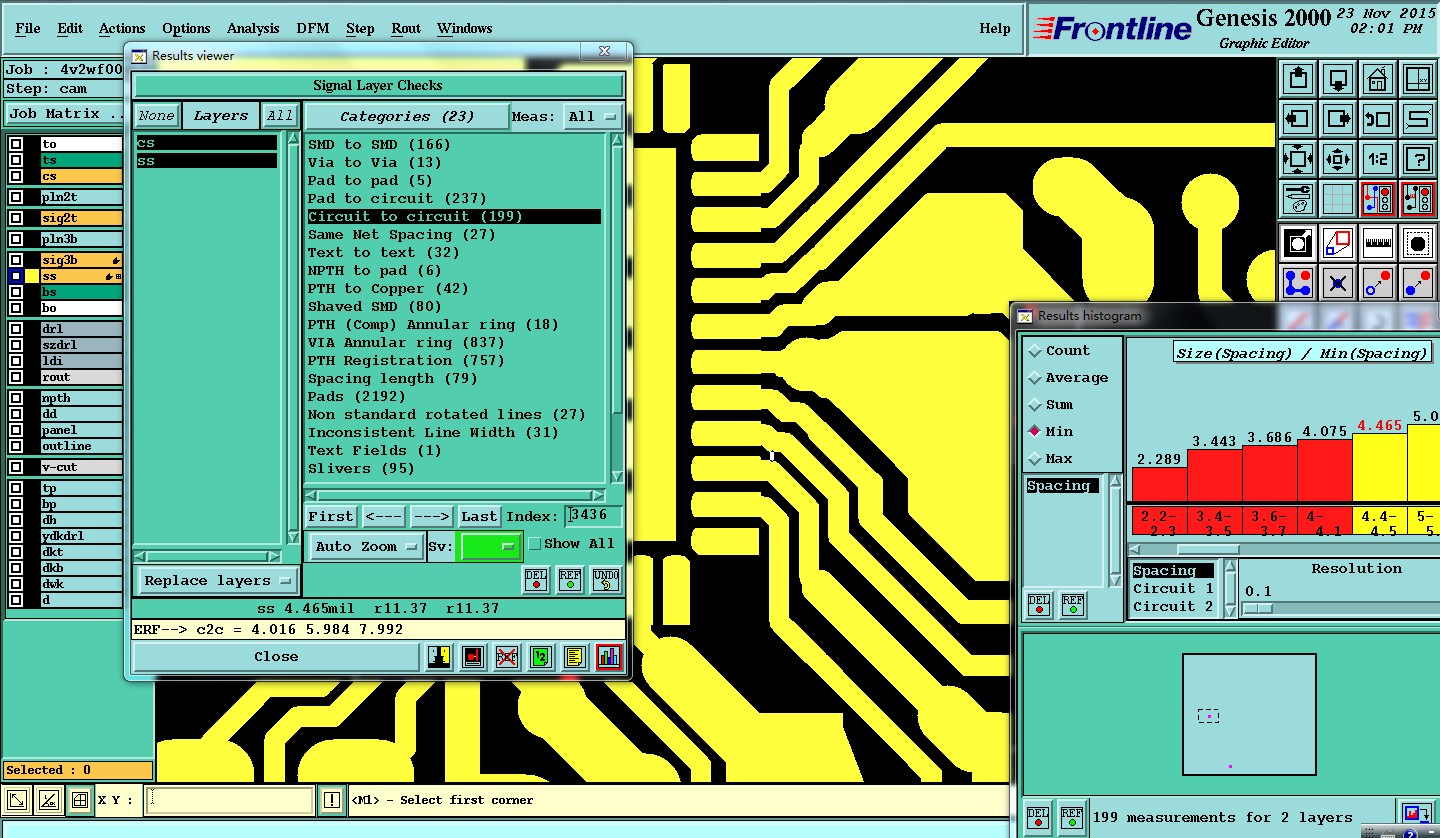
Task: Open the Rout menu
Action: click(x=406, y=28)
